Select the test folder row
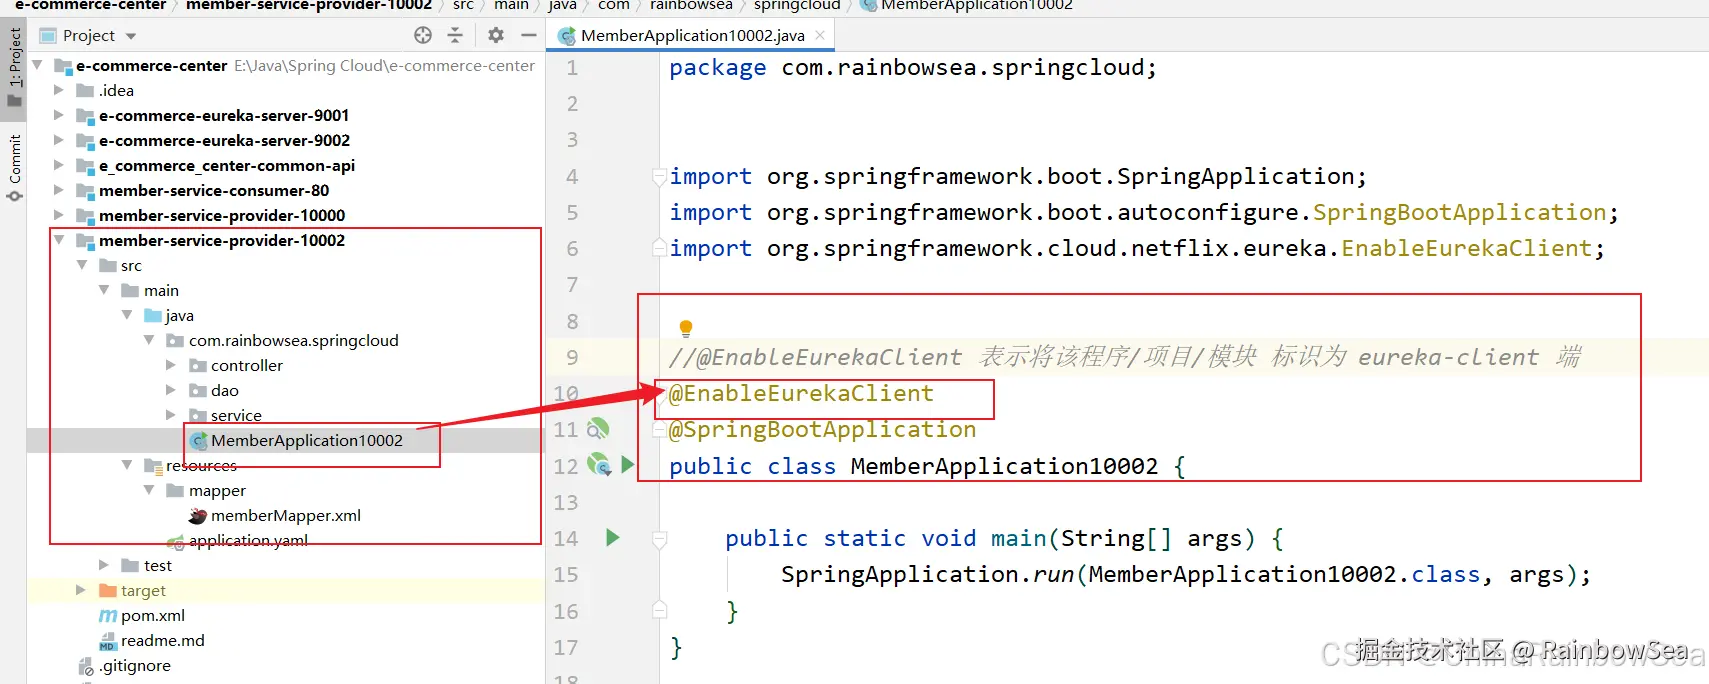Image resolution: width=1709 pixels, height=684 pixels. [x=158, y=565]
